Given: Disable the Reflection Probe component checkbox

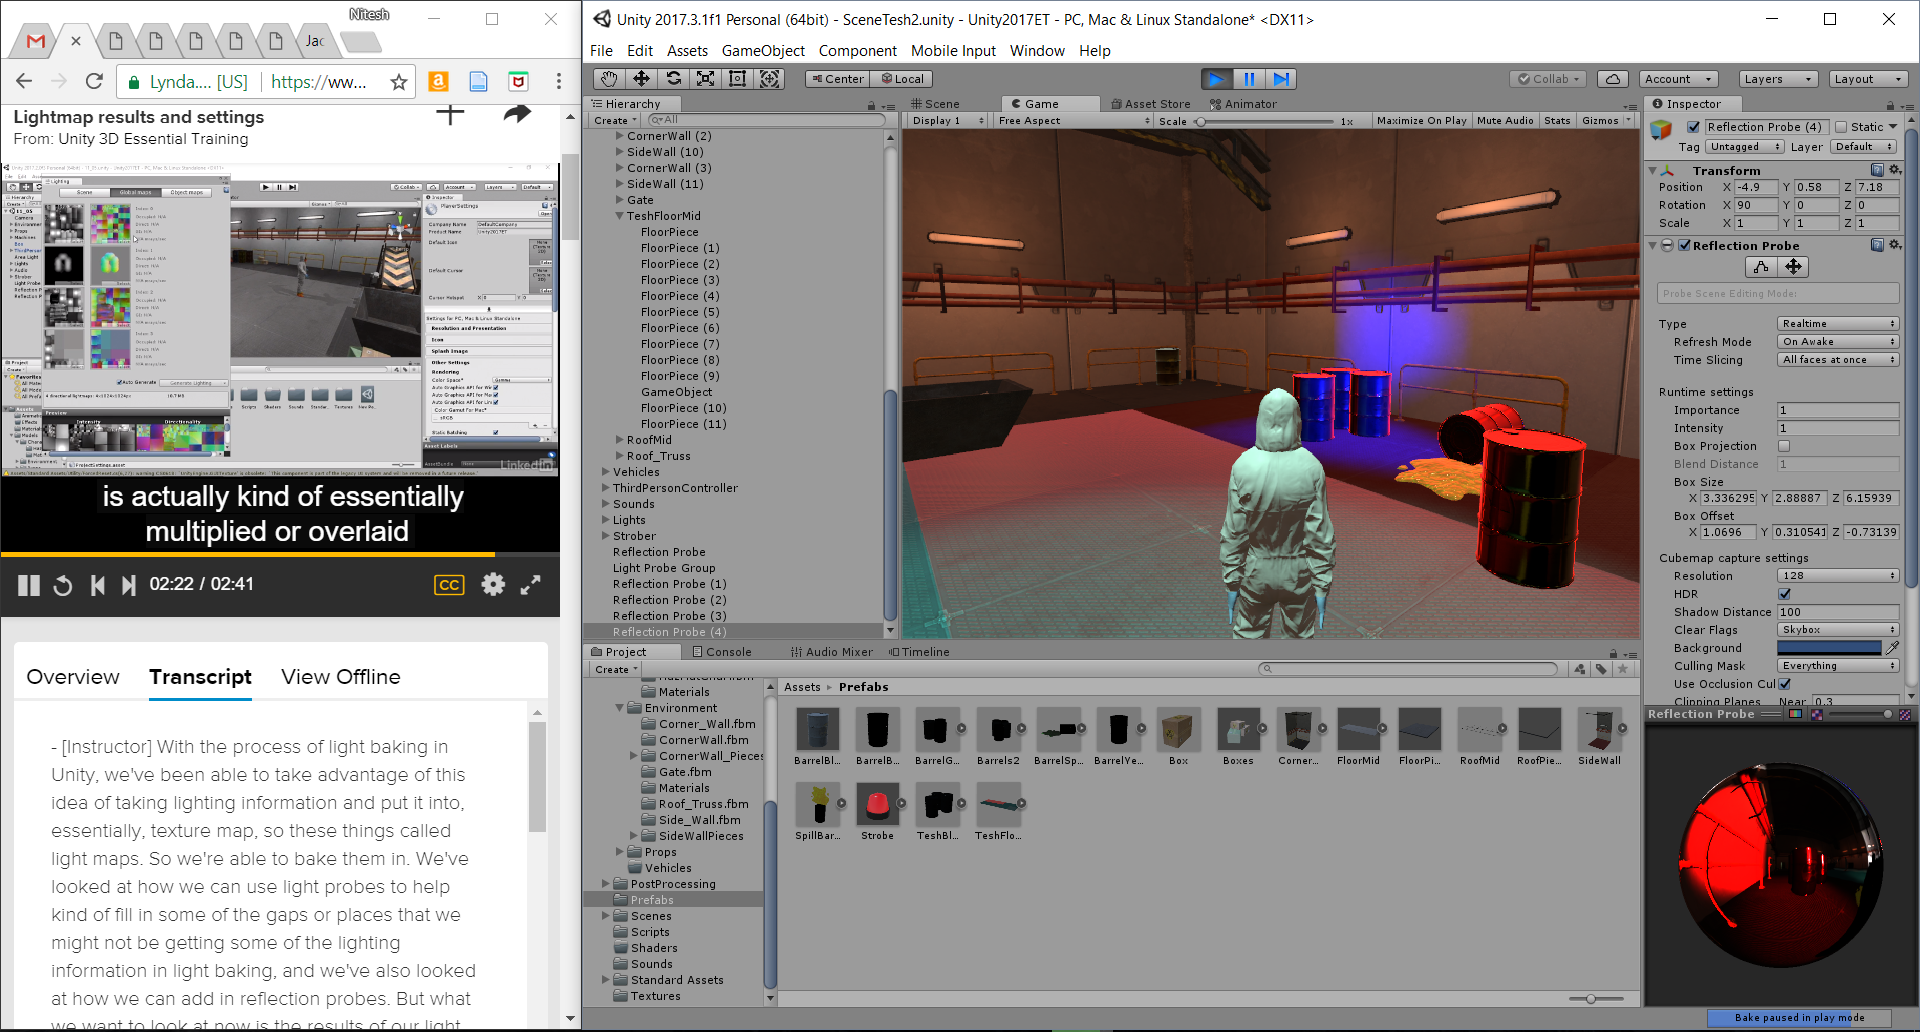Looking at the screenshot, I should tap(1684, 245).
